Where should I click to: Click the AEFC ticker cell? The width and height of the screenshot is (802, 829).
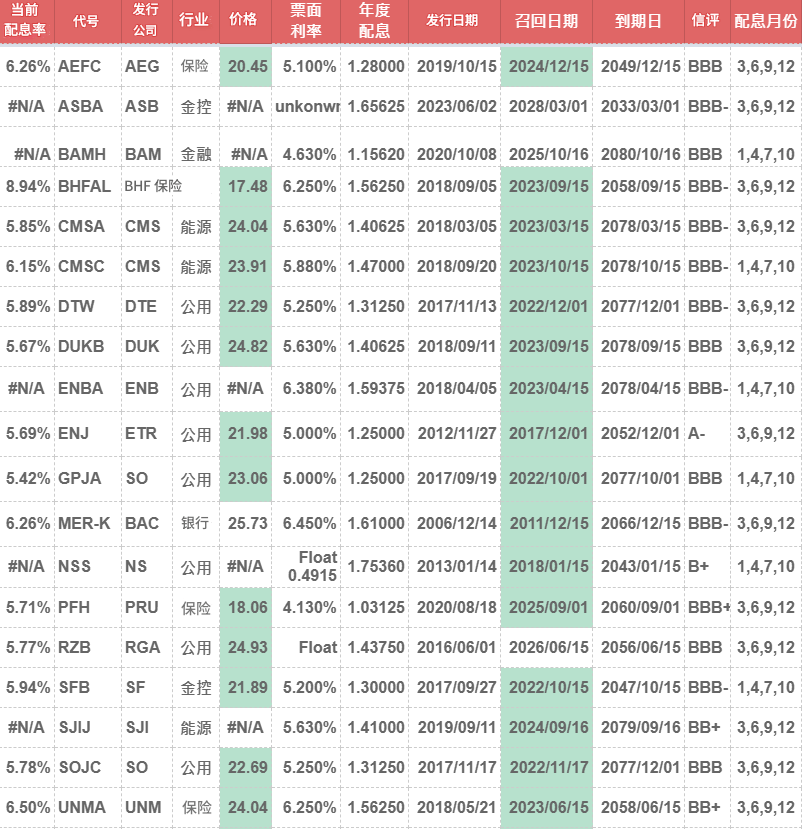pos(82,66)
